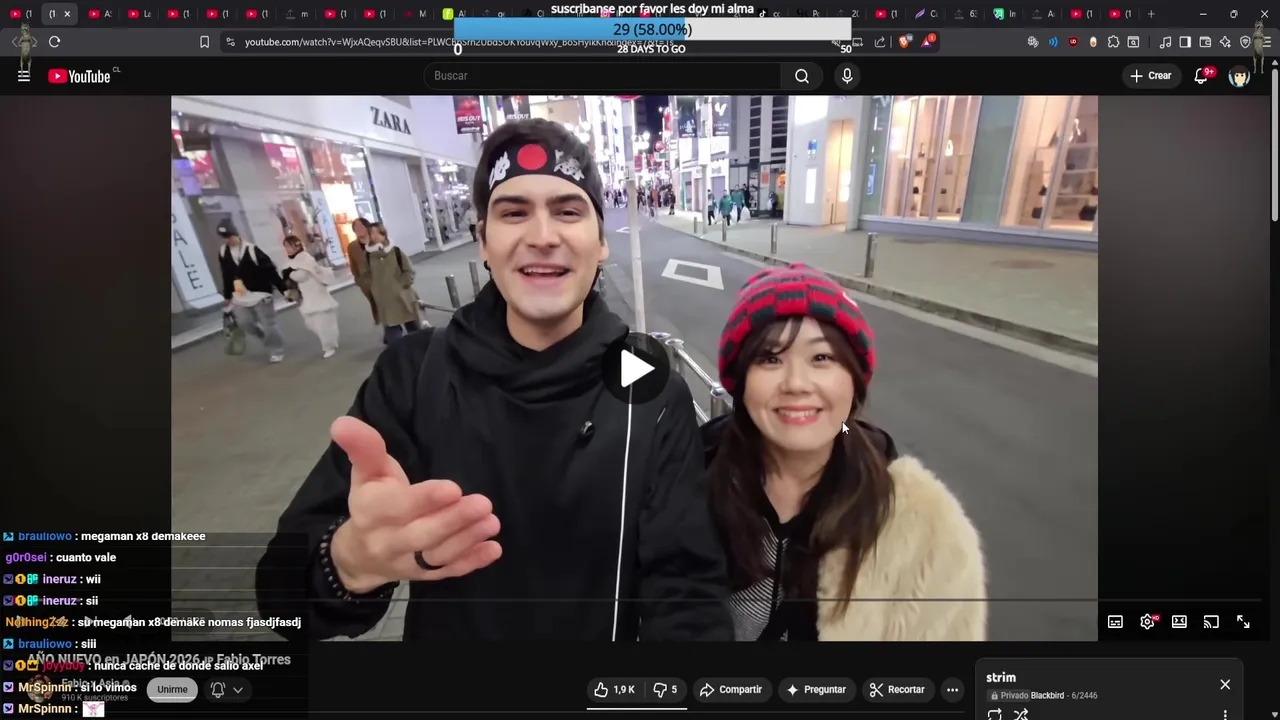Enter fullscreen on the video player
Image resolution: width=1280 pixels, height=720 pixels.
coord(1243,622)
